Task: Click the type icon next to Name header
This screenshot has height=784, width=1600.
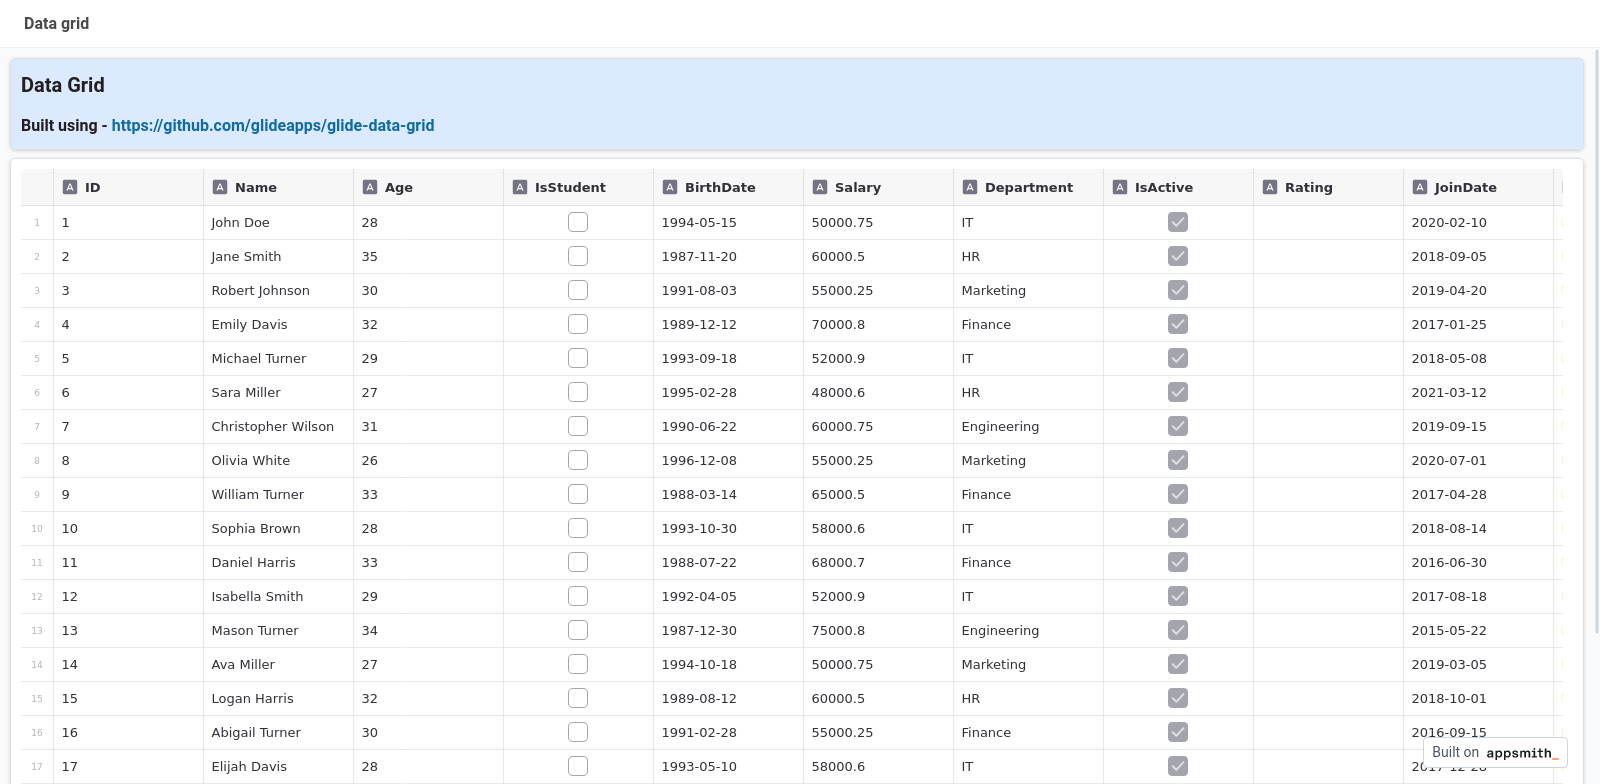Action: pos(220,187)
